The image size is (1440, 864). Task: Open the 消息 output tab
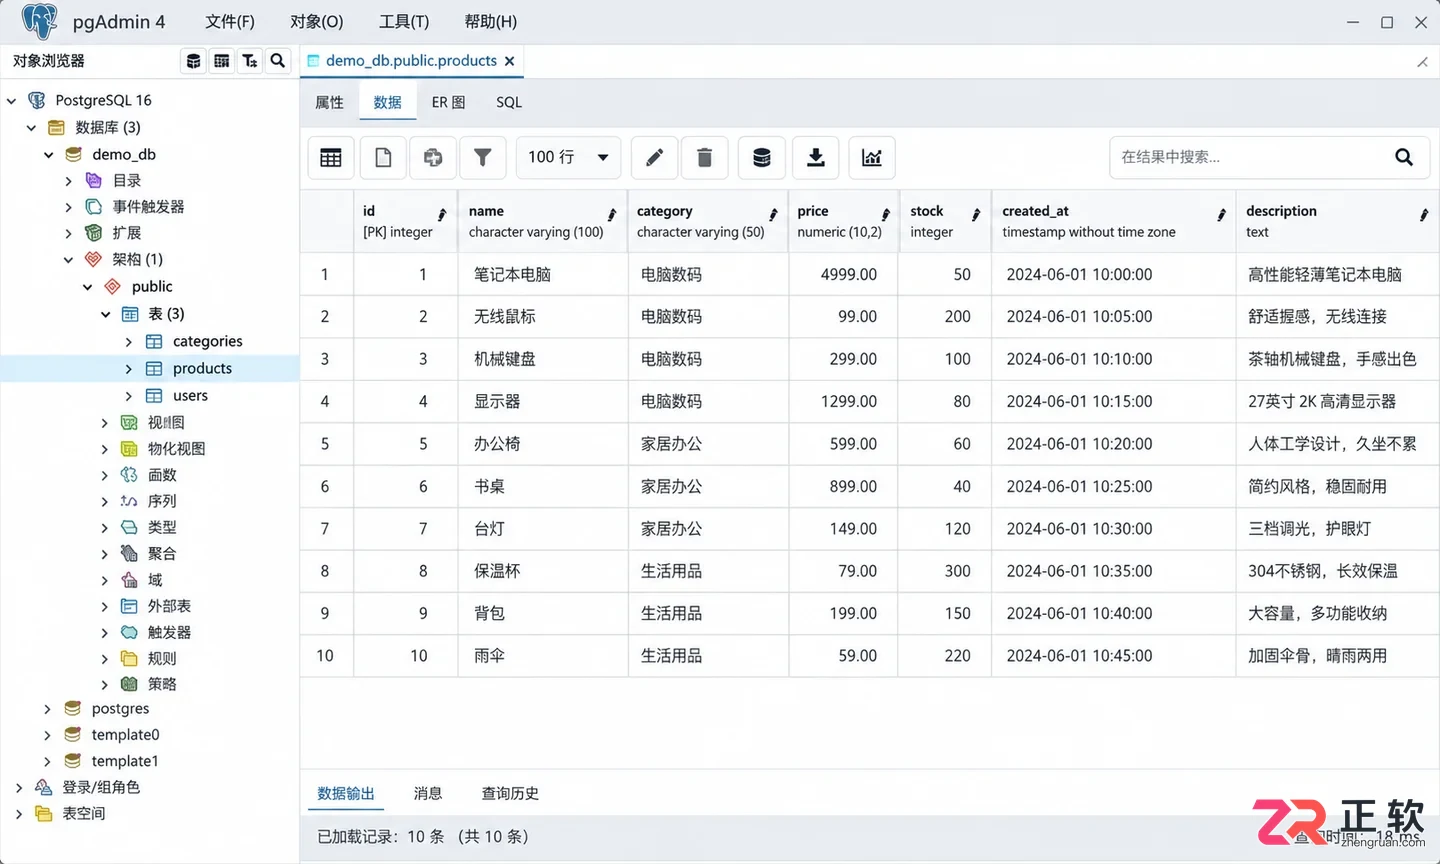[428, 793]
